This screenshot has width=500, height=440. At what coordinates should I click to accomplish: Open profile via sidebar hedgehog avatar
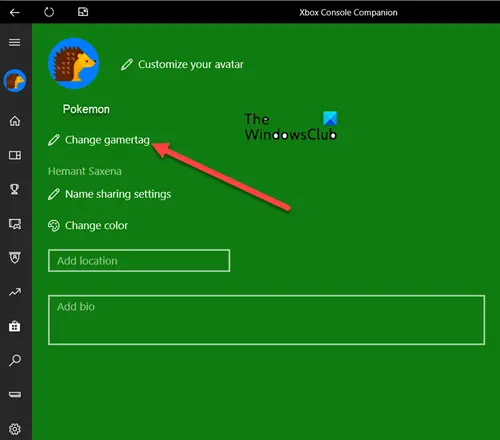click(x=15, y=81)
